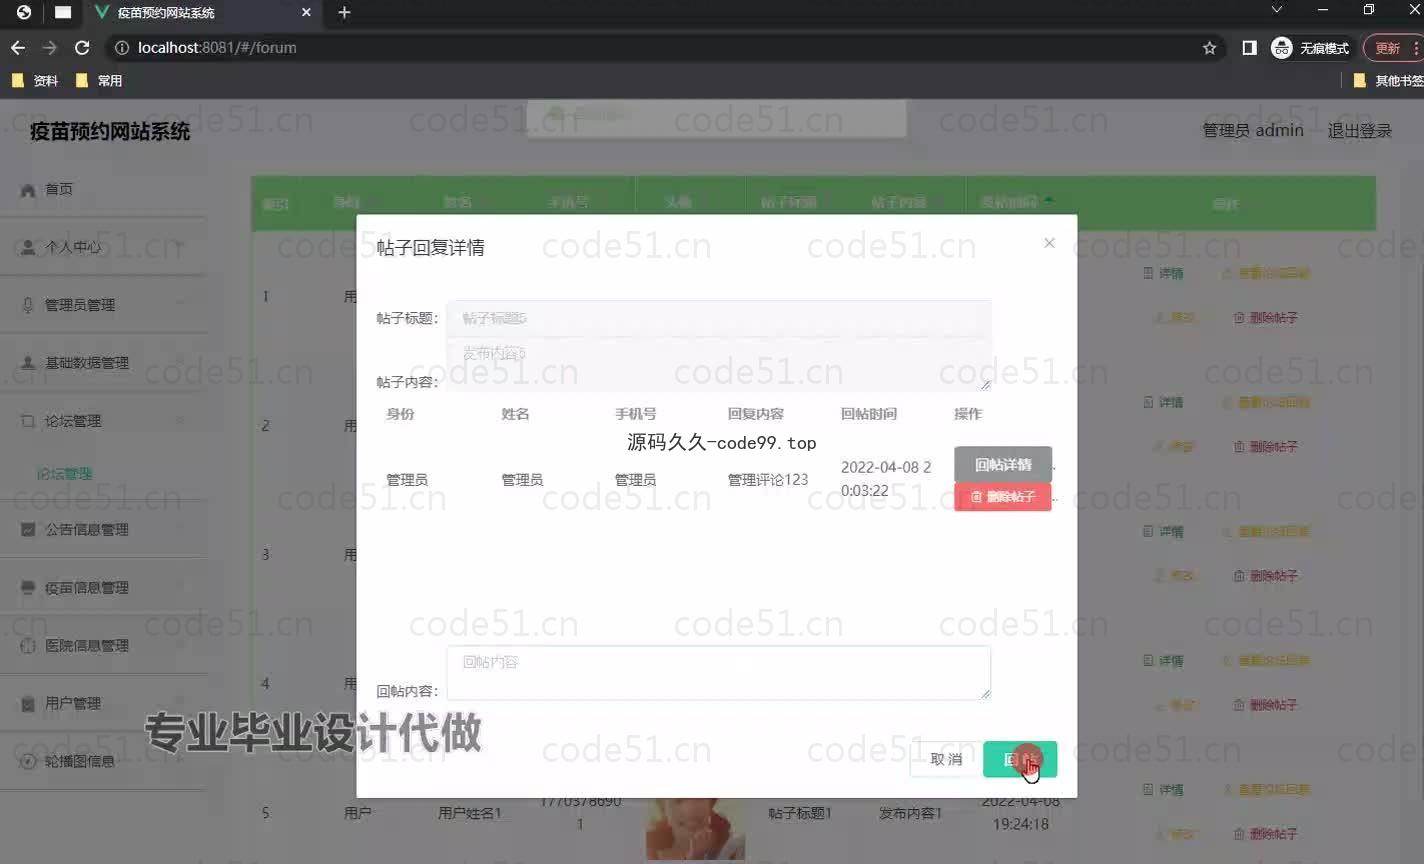Click the browser forward arrow

click(49, 48)
